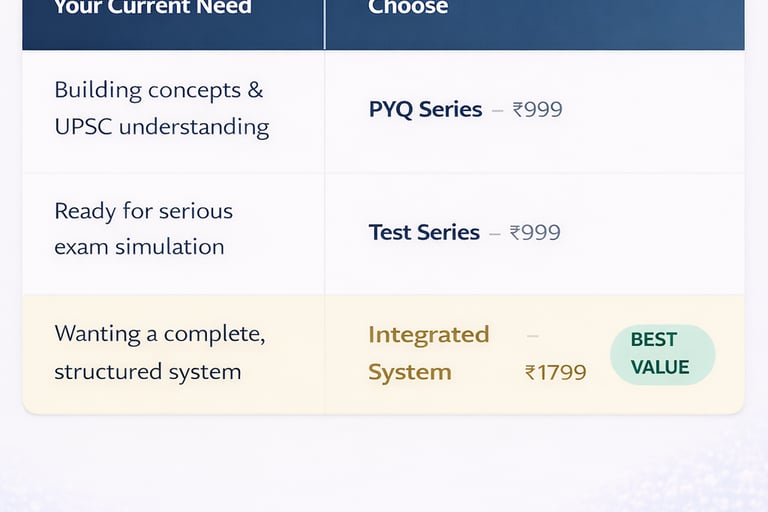
Task: Select the PYQ Series option
Action: pyautogui.click(x=425, y=110)
